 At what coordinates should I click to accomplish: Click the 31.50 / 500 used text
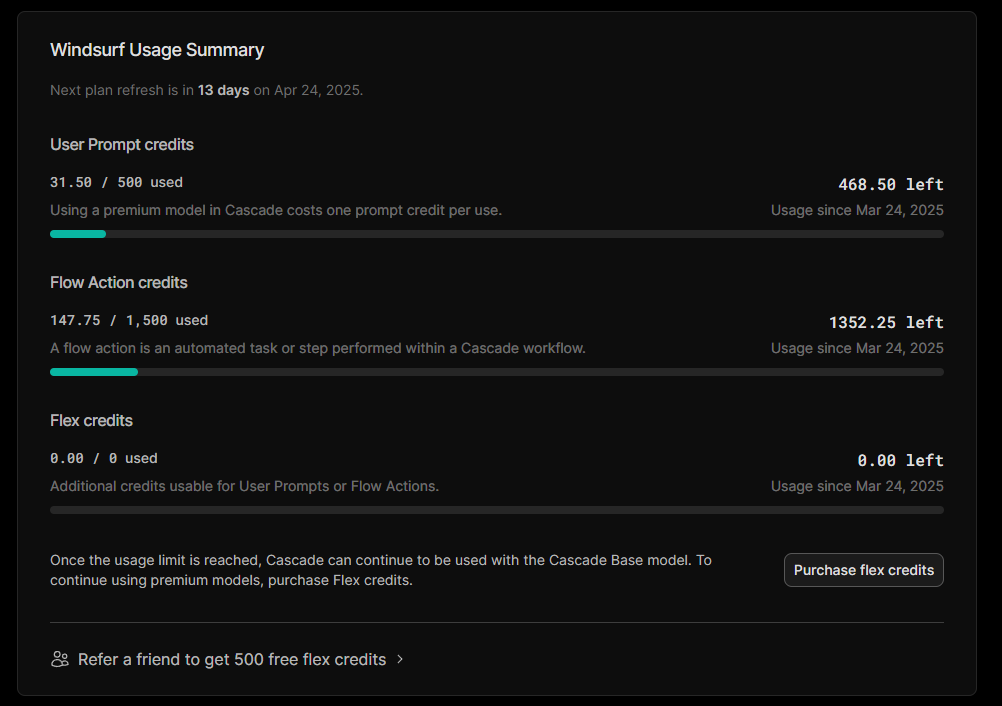116,182
